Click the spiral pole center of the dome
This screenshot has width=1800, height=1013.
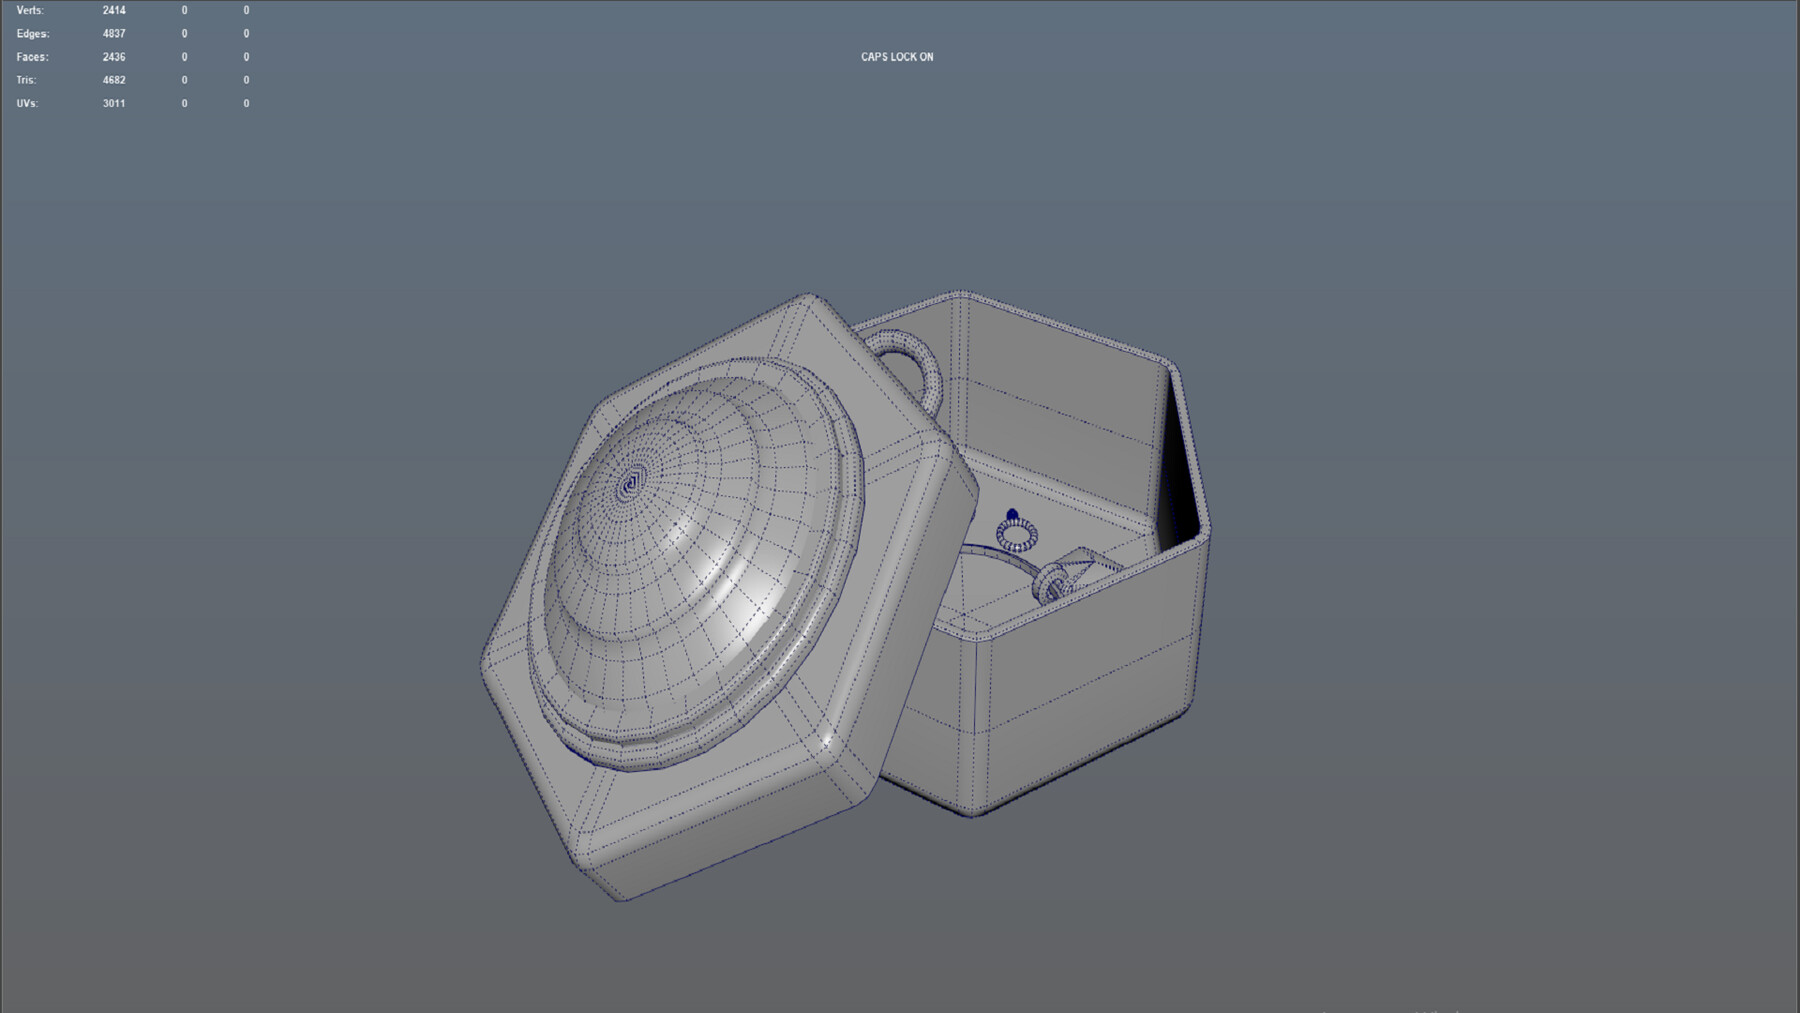tap(632, 480)
